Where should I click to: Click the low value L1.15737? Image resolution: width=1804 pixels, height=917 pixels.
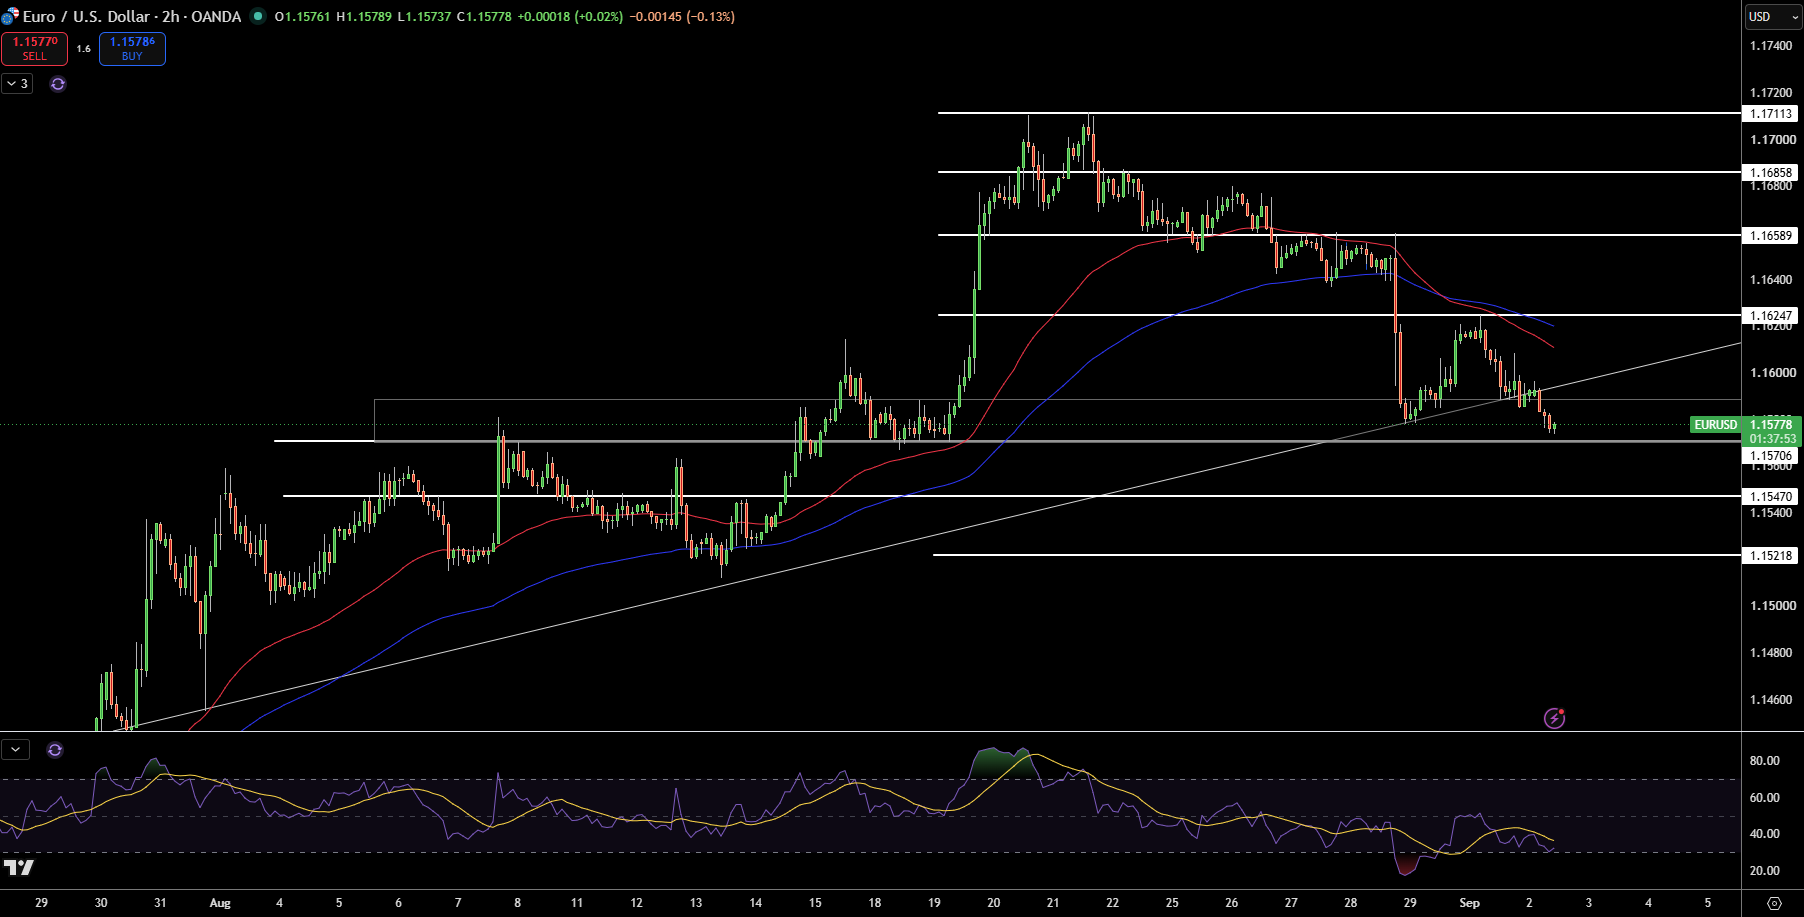pyautogui.click(x=424, y=17)
